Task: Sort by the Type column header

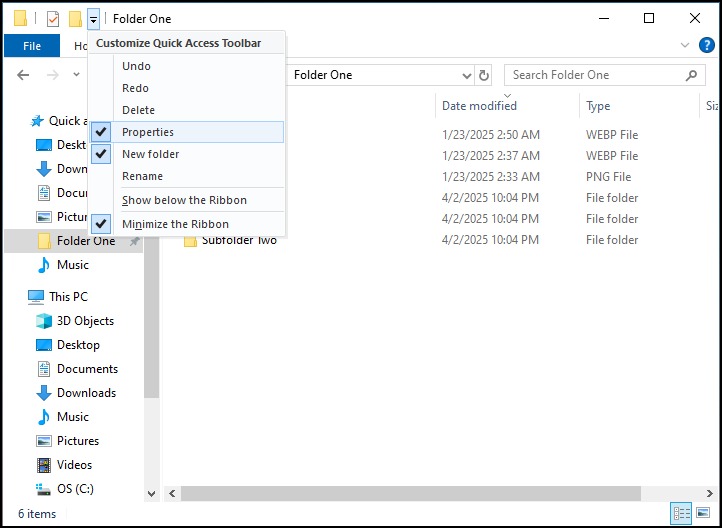Action: [598, 106]
